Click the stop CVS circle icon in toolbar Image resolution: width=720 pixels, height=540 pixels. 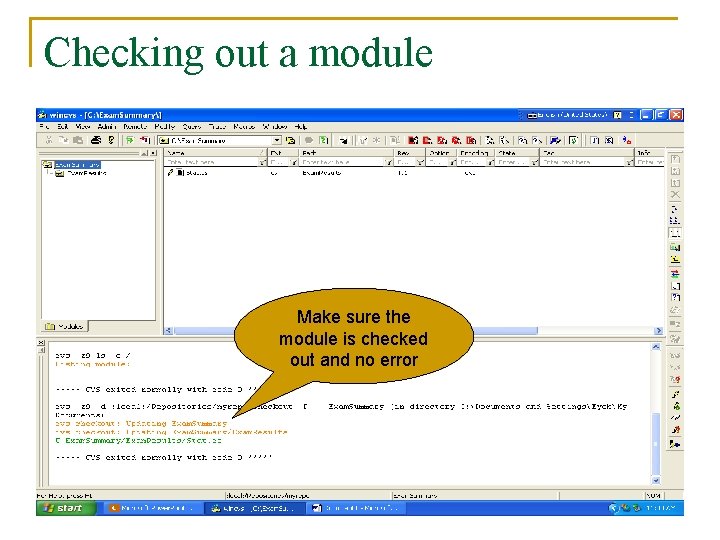click(x=308, y=141)
